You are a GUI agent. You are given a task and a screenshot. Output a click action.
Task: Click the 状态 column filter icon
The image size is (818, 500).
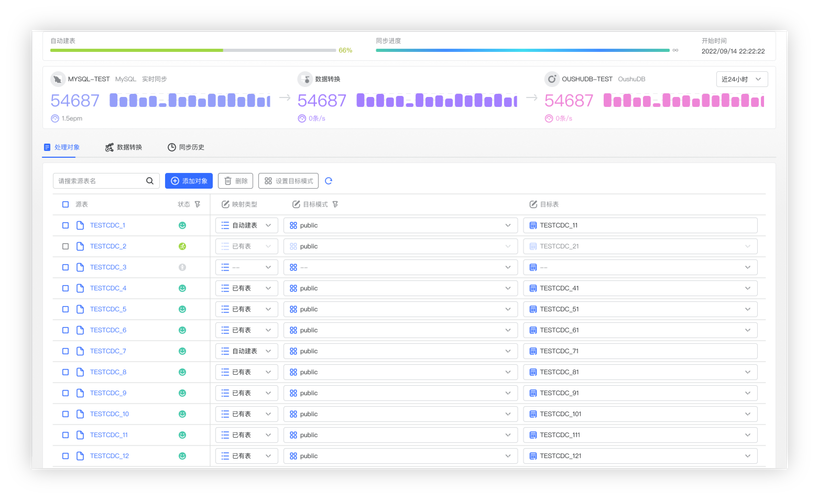(x=197, y=204)
